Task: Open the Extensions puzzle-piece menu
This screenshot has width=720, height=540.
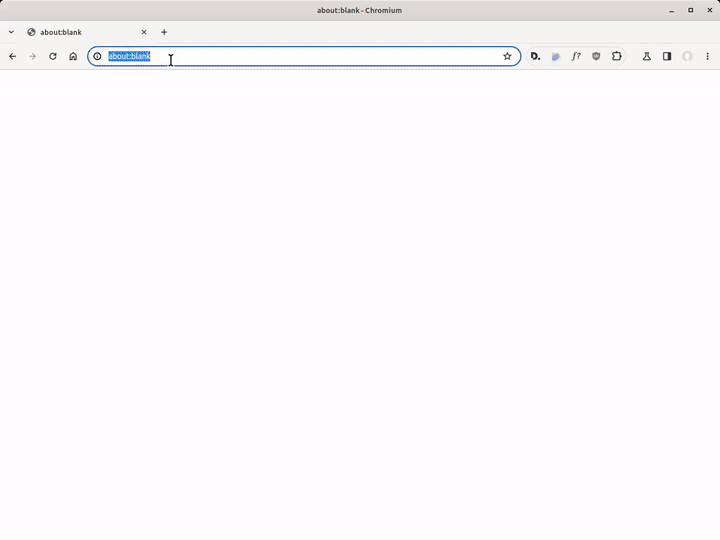Action: [616, 57]
